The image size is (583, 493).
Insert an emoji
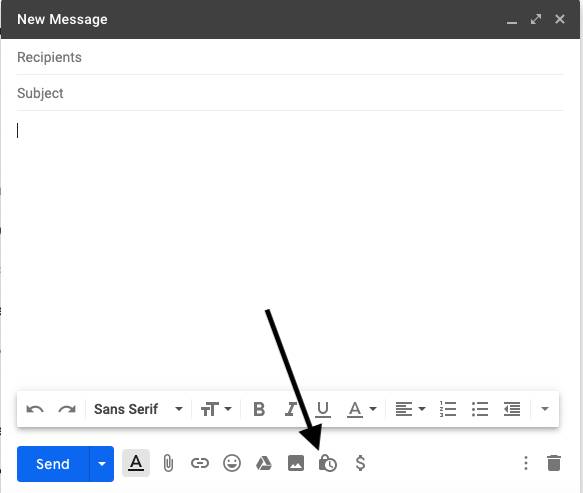pyautogui.click(x=232, y=463)
